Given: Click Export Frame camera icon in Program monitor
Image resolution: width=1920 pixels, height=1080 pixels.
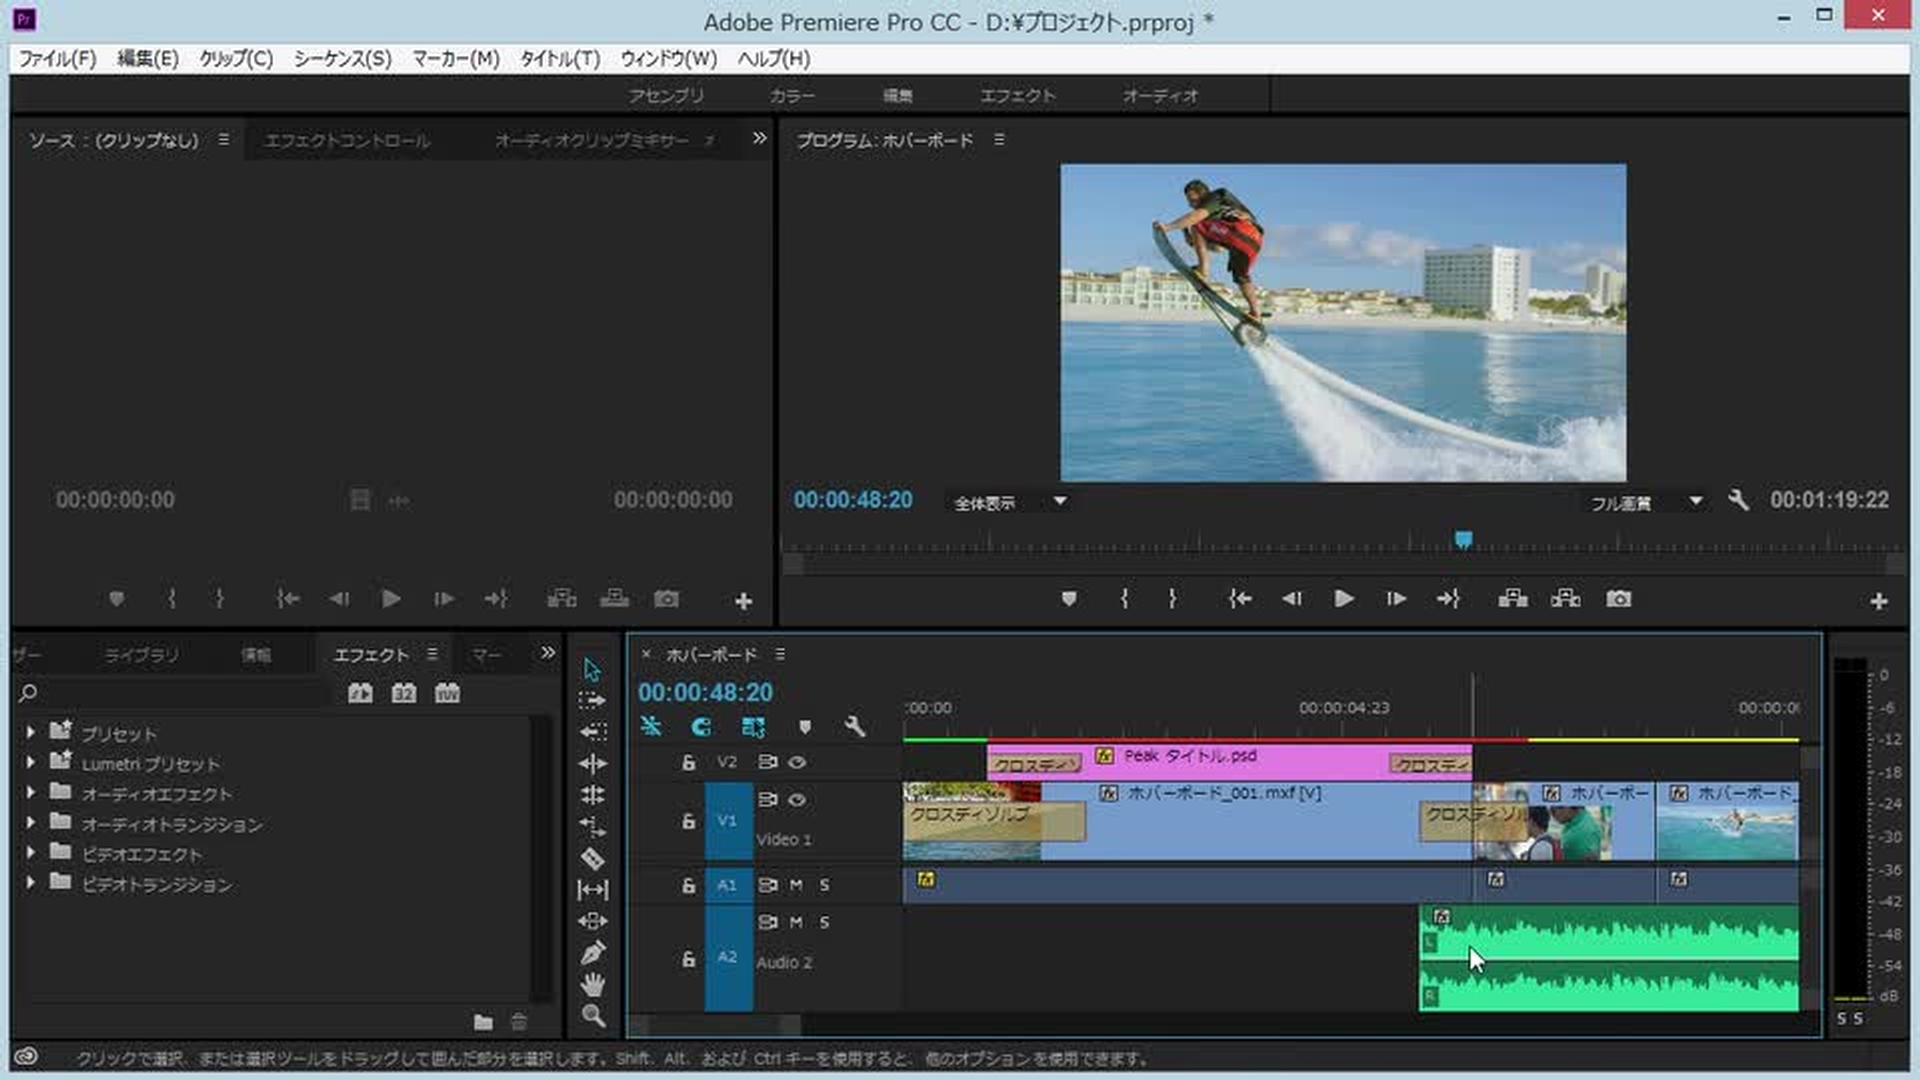Looking at the screenshot, I should tap(1618, 599).
